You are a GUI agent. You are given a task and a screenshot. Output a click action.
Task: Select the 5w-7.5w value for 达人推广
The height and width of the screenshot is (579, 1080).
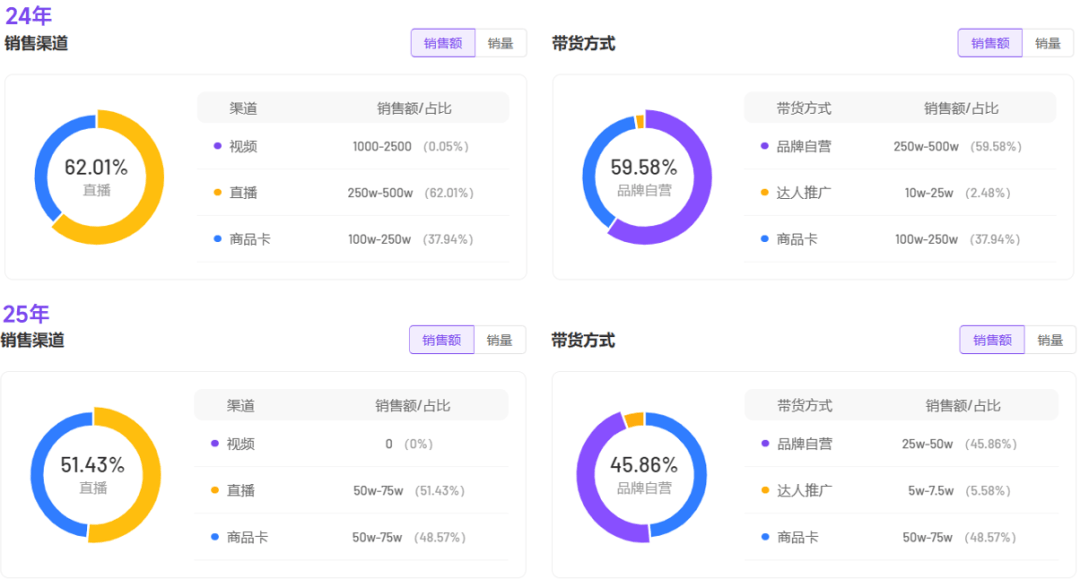point(931,490)
